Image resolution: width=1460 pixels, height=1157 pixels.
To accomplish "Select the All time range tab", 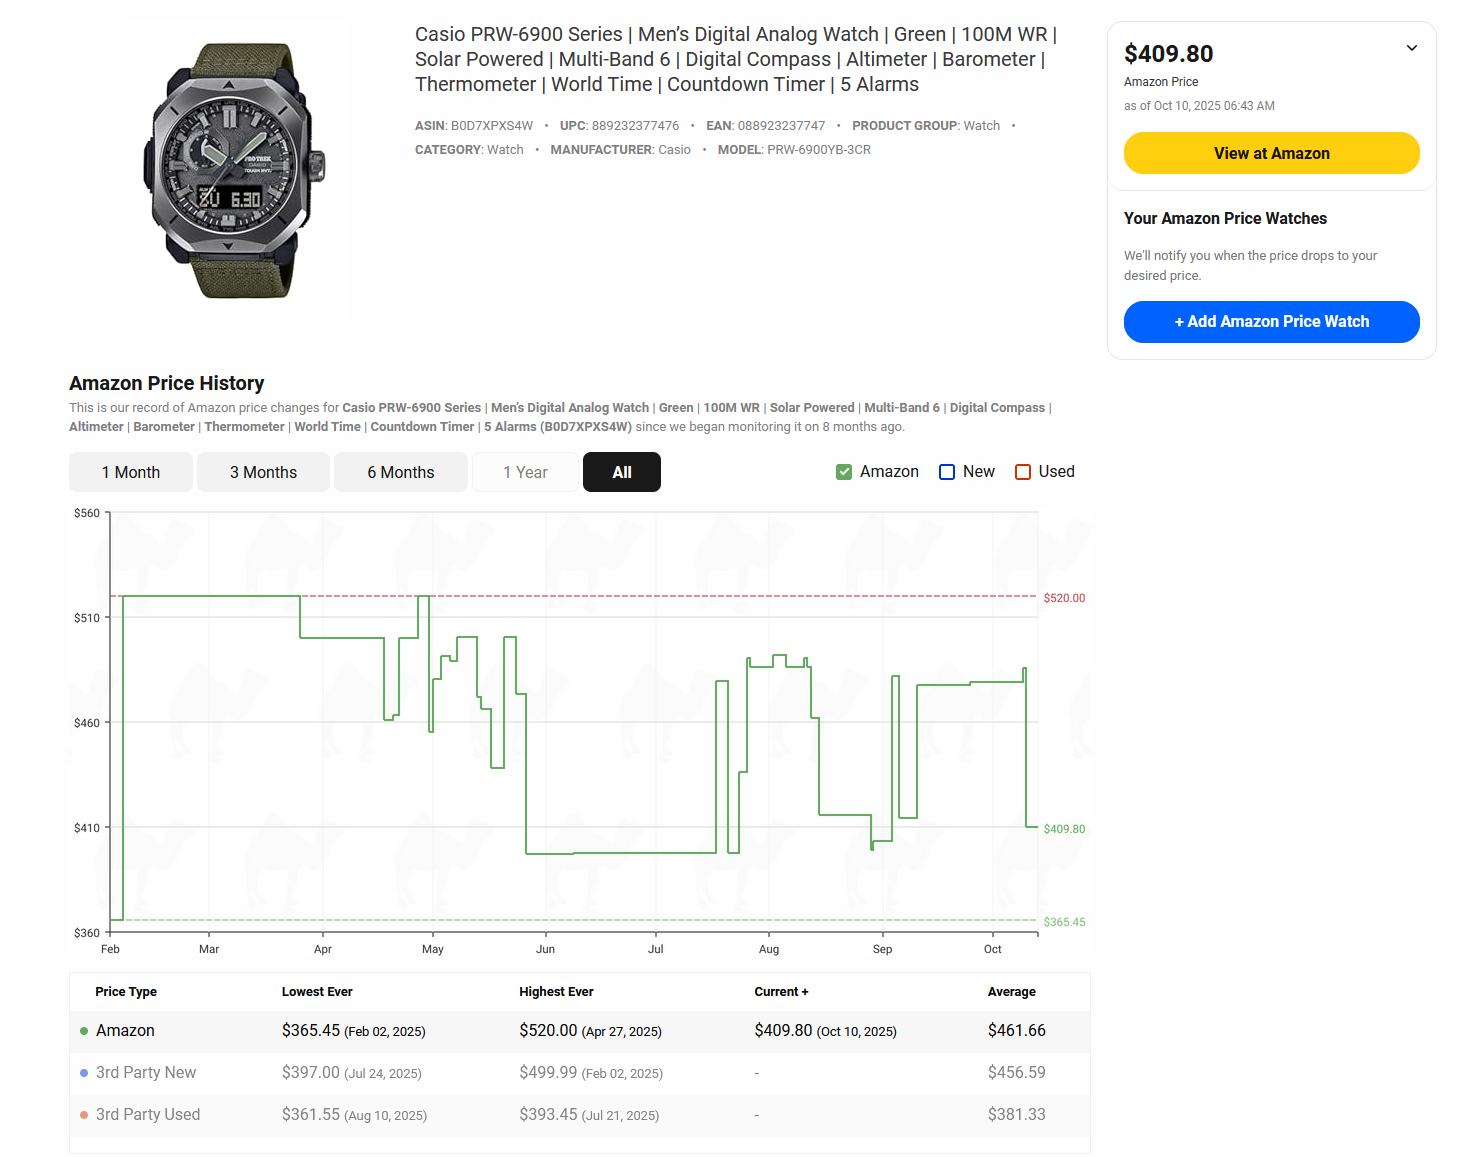I will [x=621, y=472].
